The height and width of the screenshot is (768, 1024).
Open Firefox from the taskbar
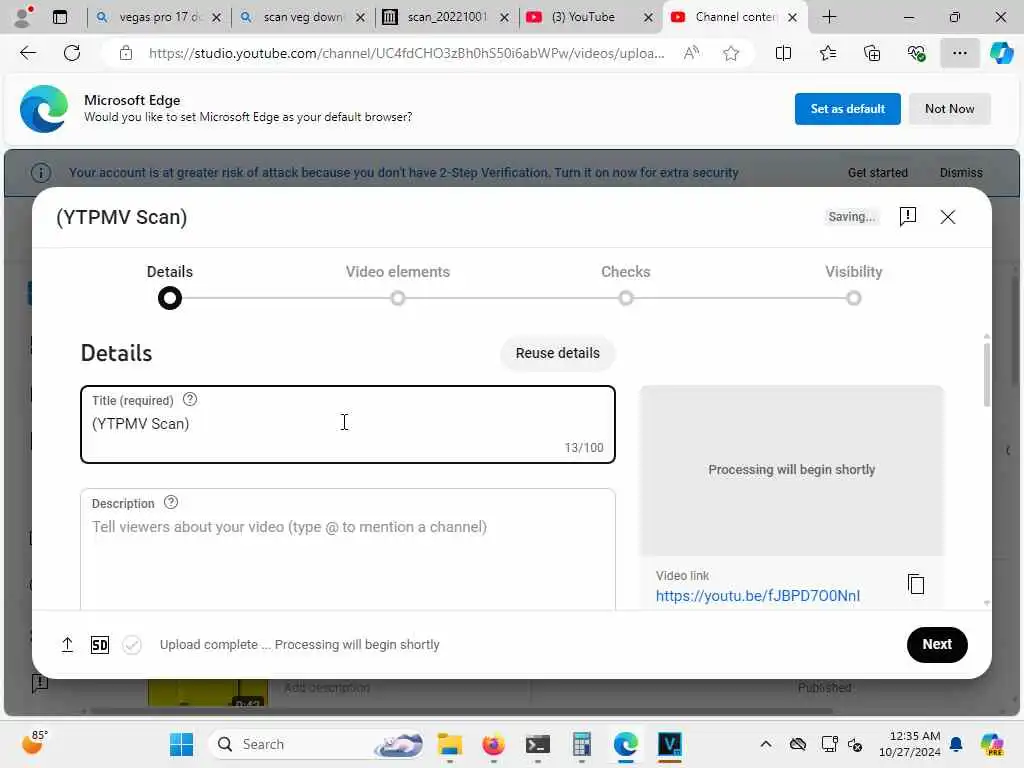click(493, 744)
